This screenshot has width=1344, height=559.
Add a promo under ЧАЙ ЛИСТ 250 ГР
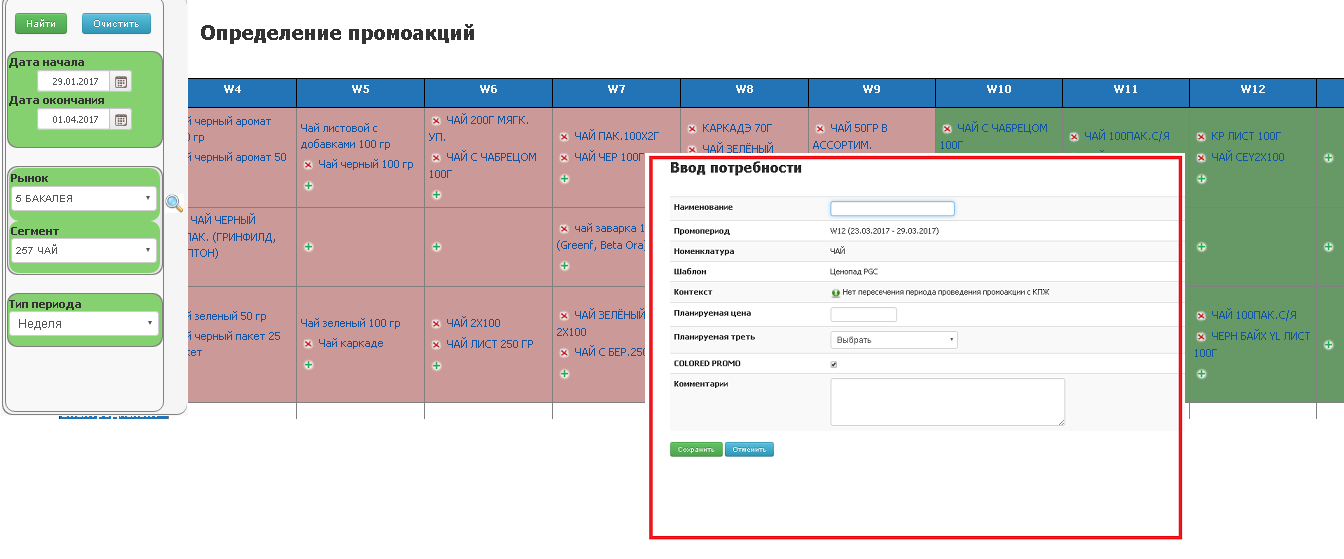click(x=436, y=366)
